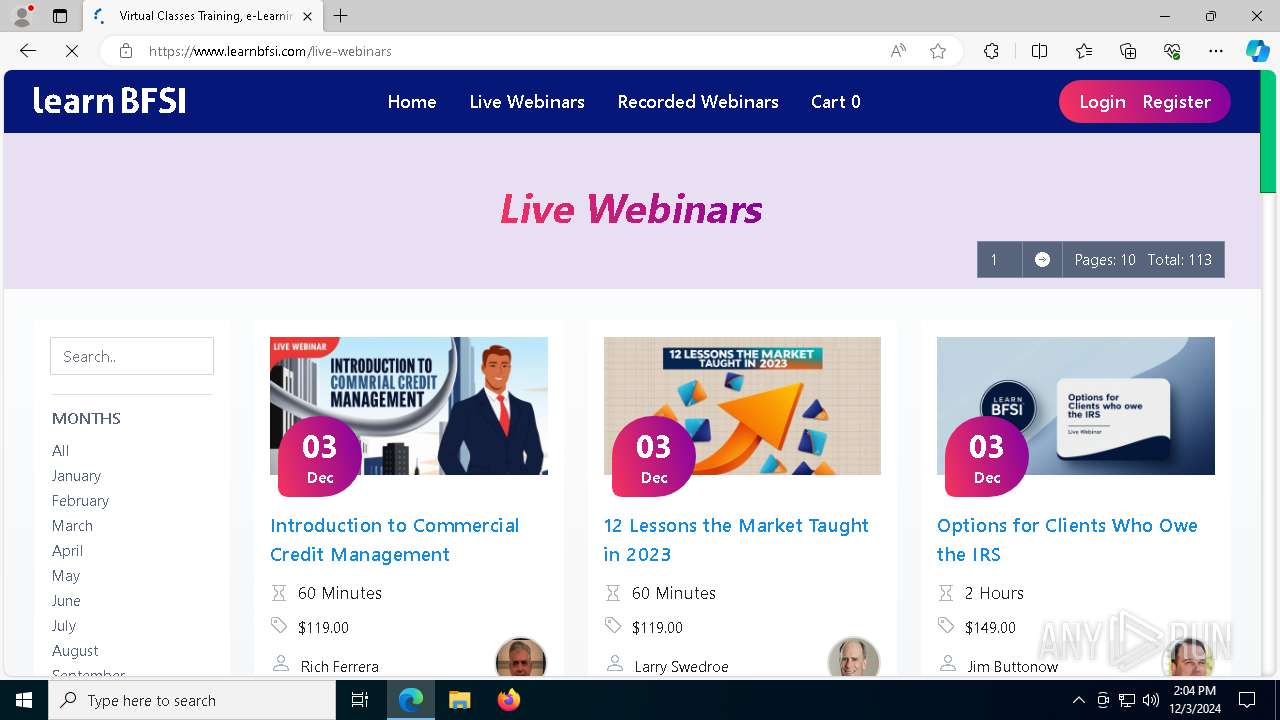
Task: Close the Virtual Classes Training tab
Action: 307,16
